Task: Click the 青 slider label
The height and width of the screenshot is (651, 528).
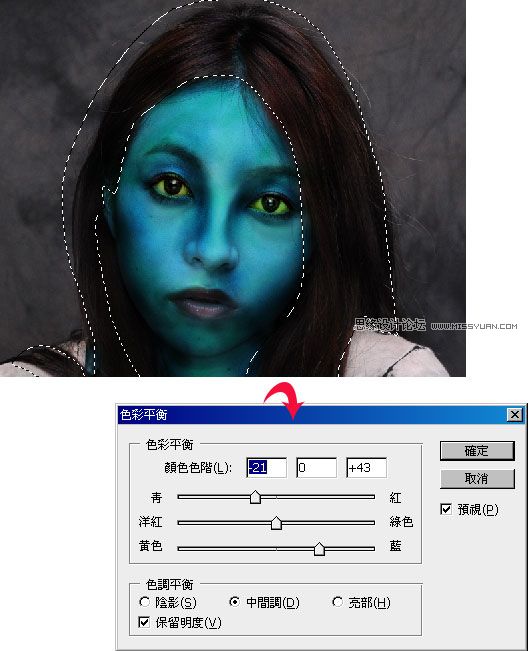Action: click(156, 497)
